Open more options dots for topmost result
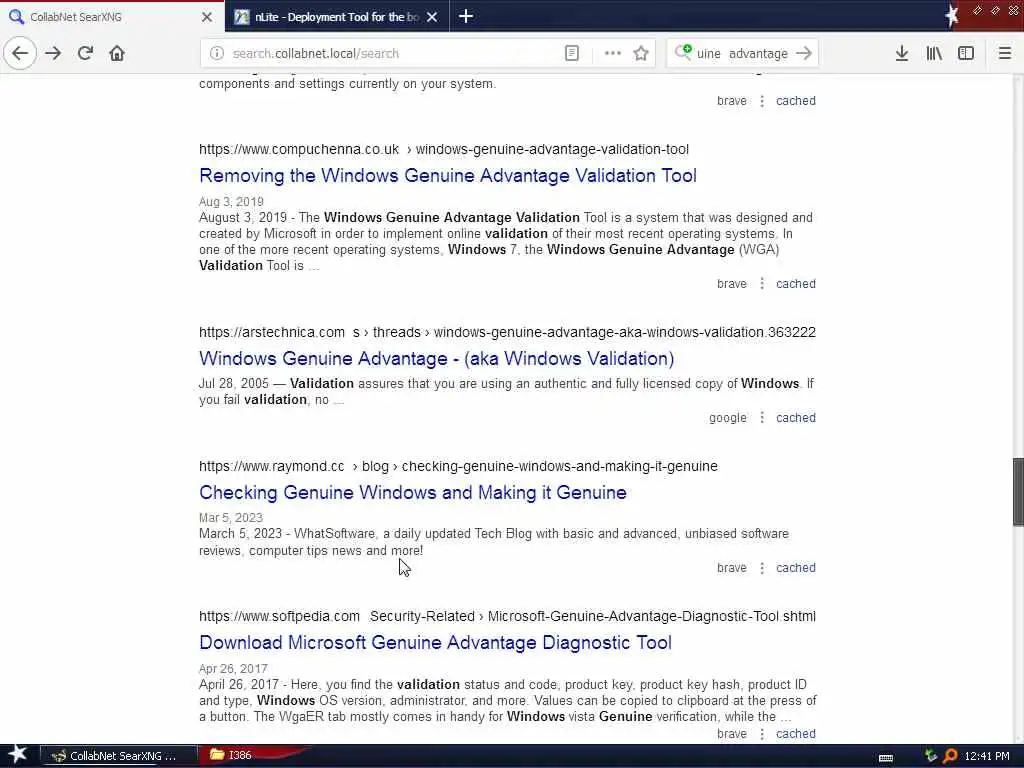 [x=761, y=101]
